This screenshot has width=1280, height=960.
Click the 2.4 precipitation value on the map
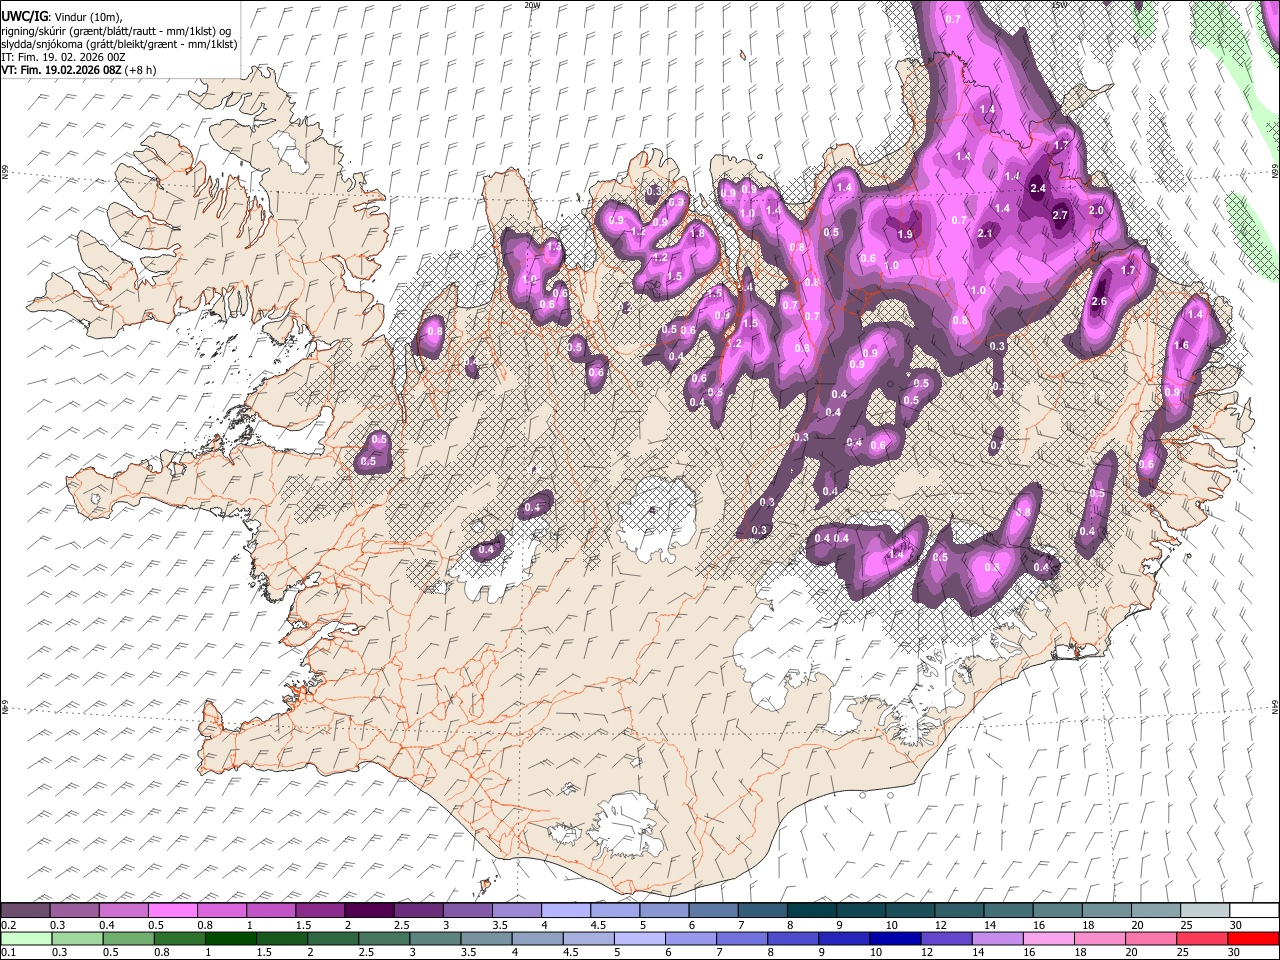point(1038,188)
